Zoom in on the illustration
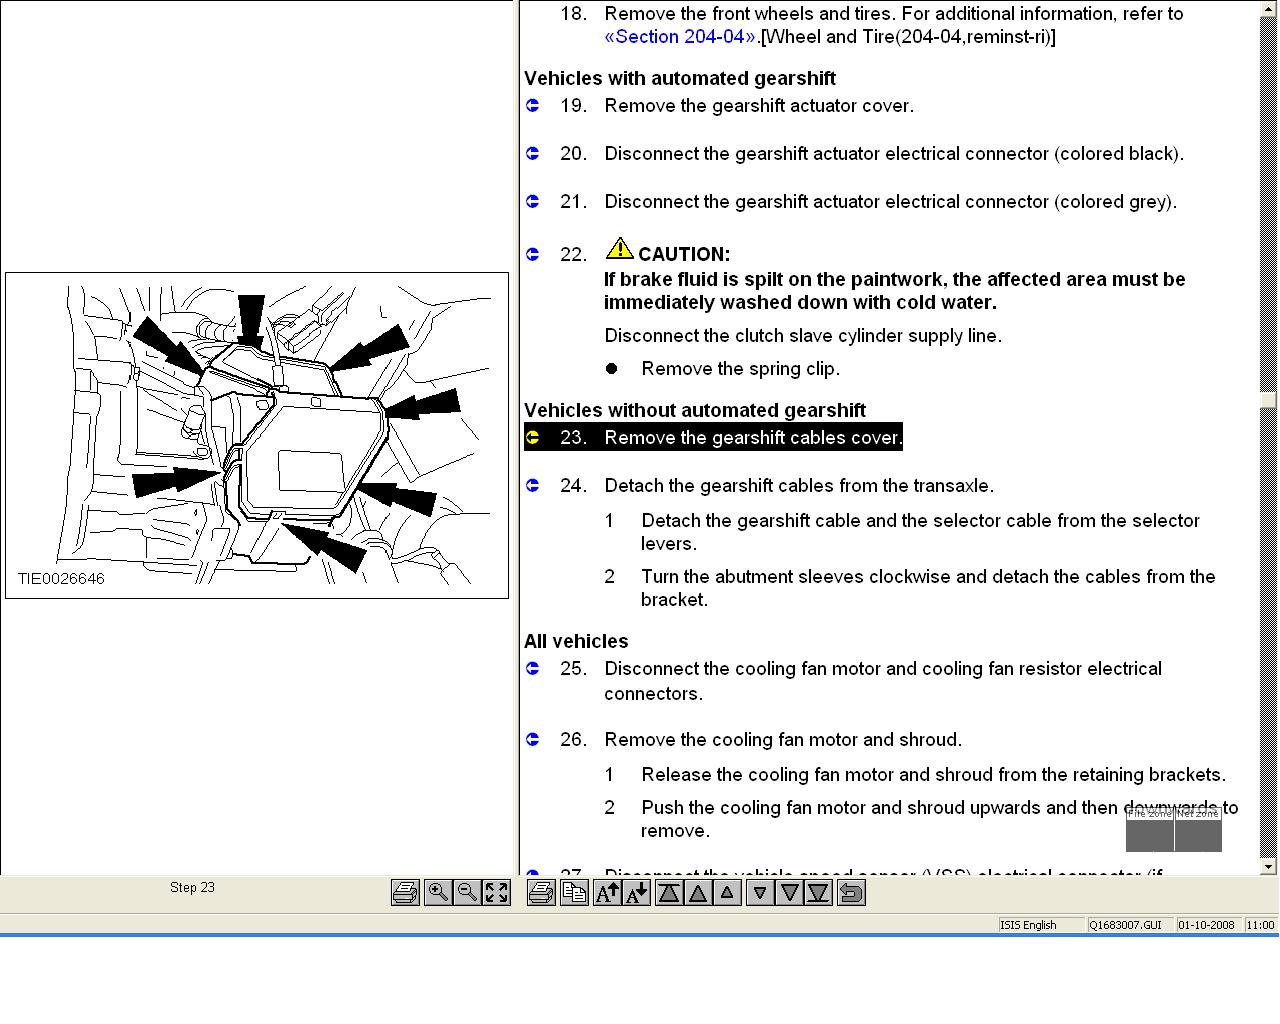Image resolution: width=1280 pixels, height=1024 pixels. pyautogui.click(x=437, y=892)
